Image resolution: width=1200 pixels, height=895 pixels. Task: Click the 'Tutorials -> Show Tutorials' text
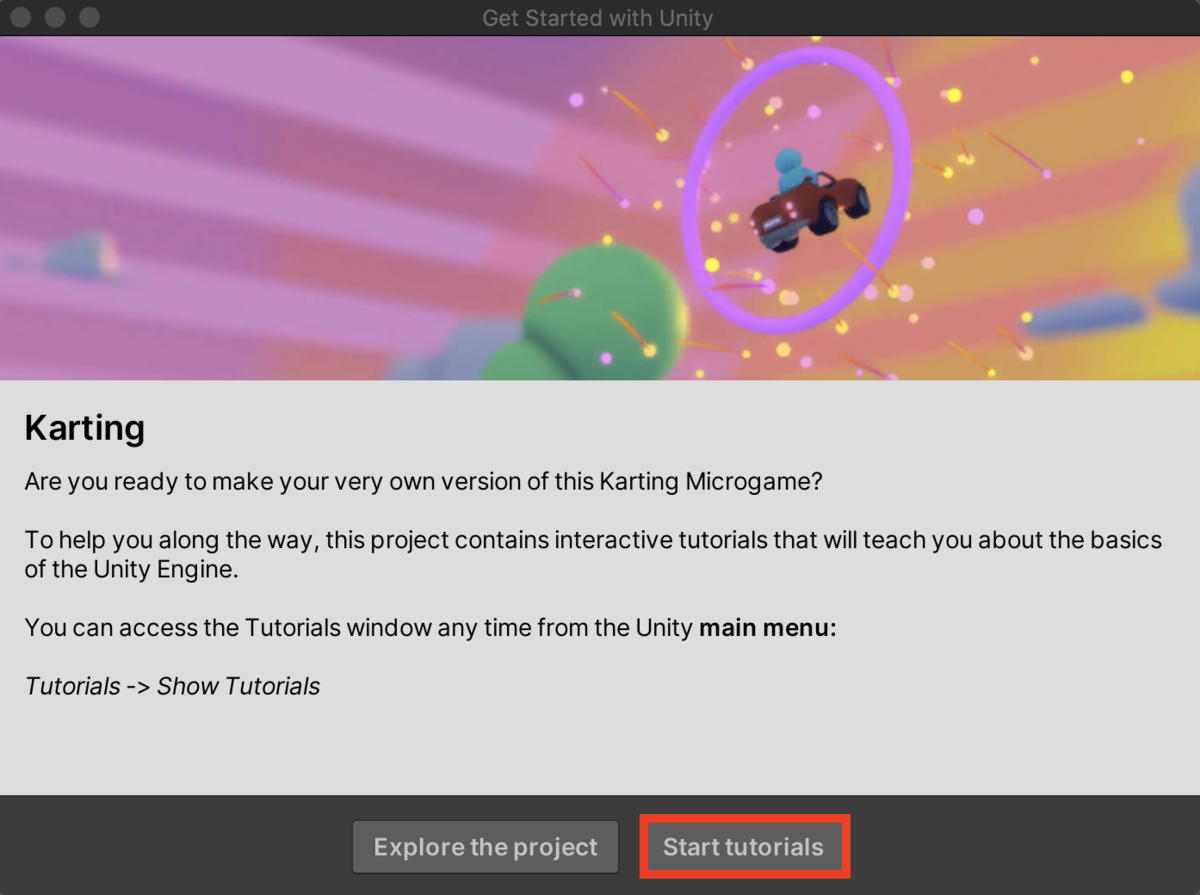(172, 686)
